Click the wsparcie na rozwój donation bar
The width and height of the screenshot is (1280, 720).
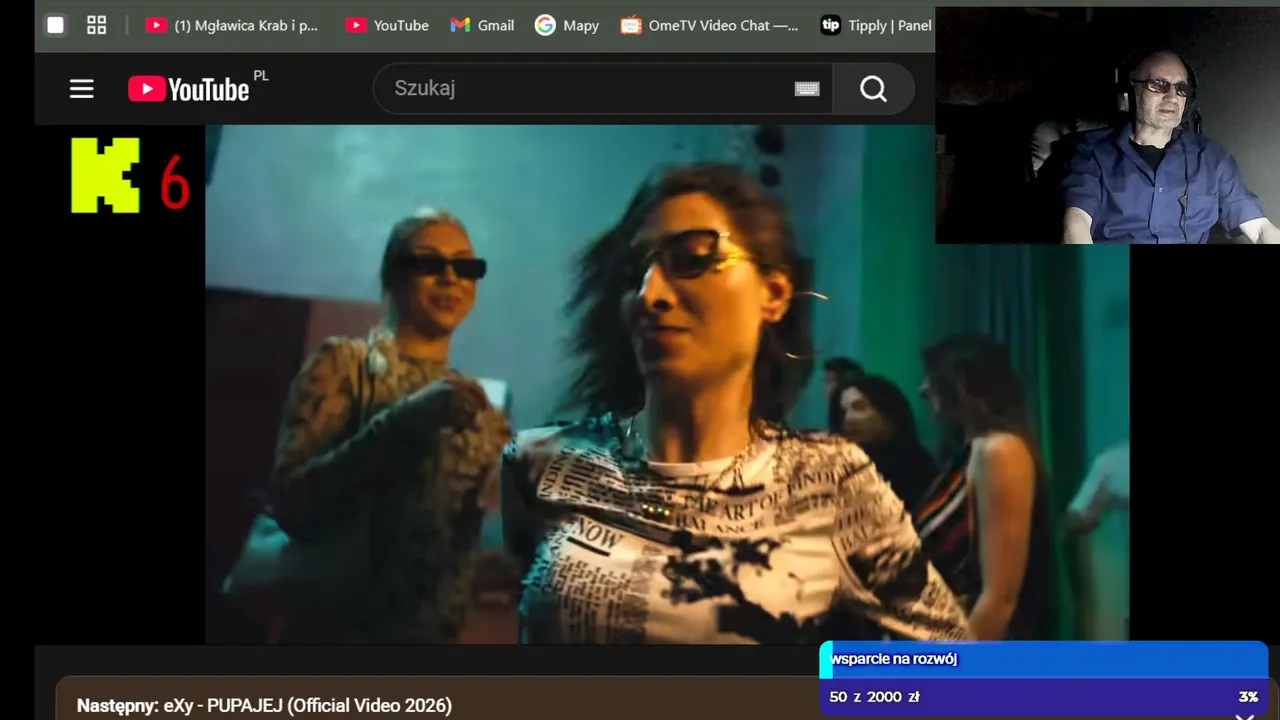1043,659
